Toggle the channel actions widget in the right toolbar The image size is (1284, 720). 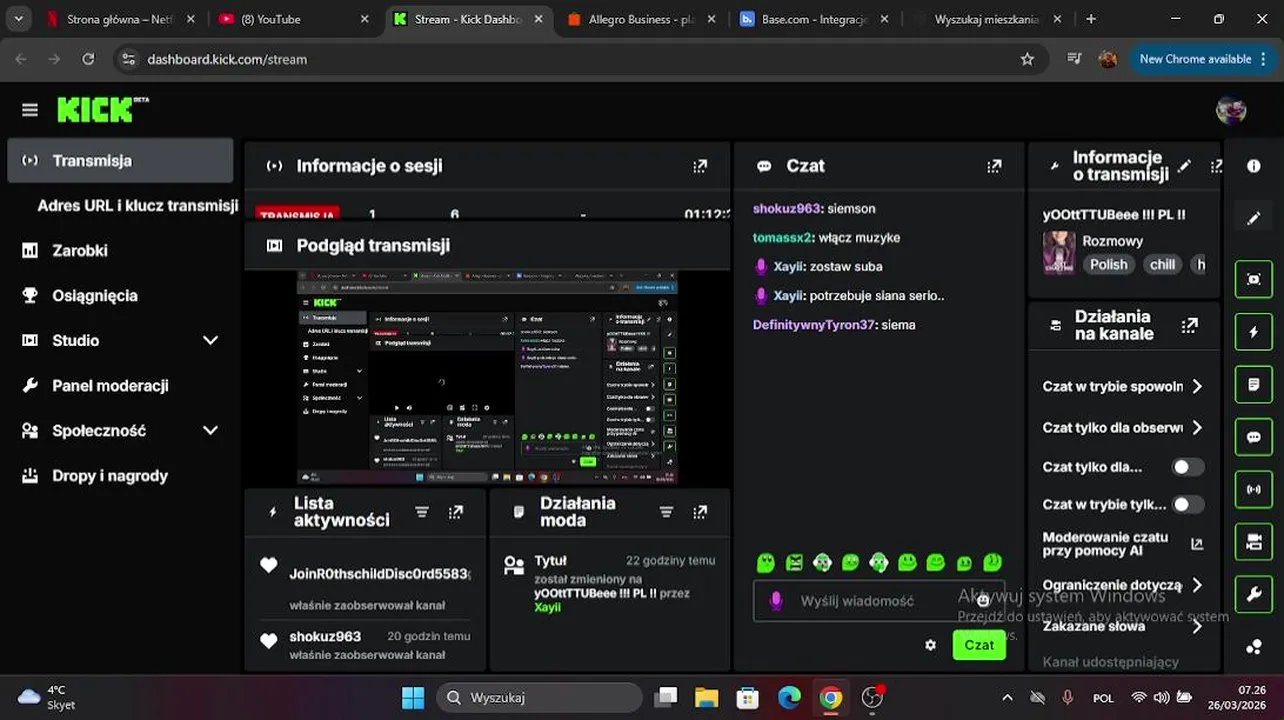coord(1254,542)
